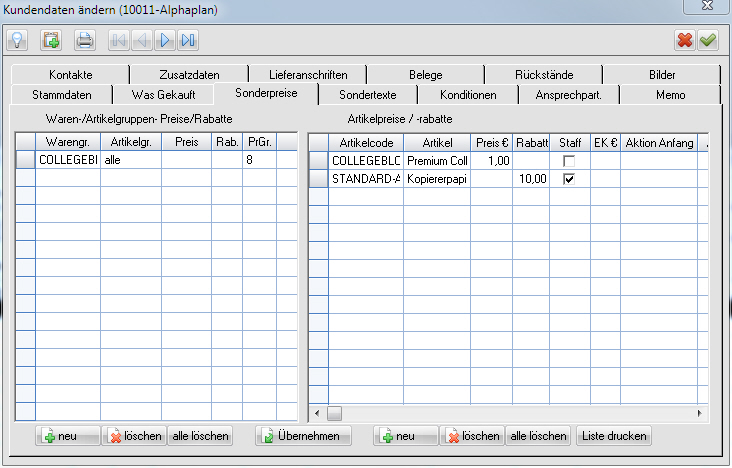The height and width of the screenshot is (468, 732).
Task: Click the Warengr. column header
Action: pos(68,142)
